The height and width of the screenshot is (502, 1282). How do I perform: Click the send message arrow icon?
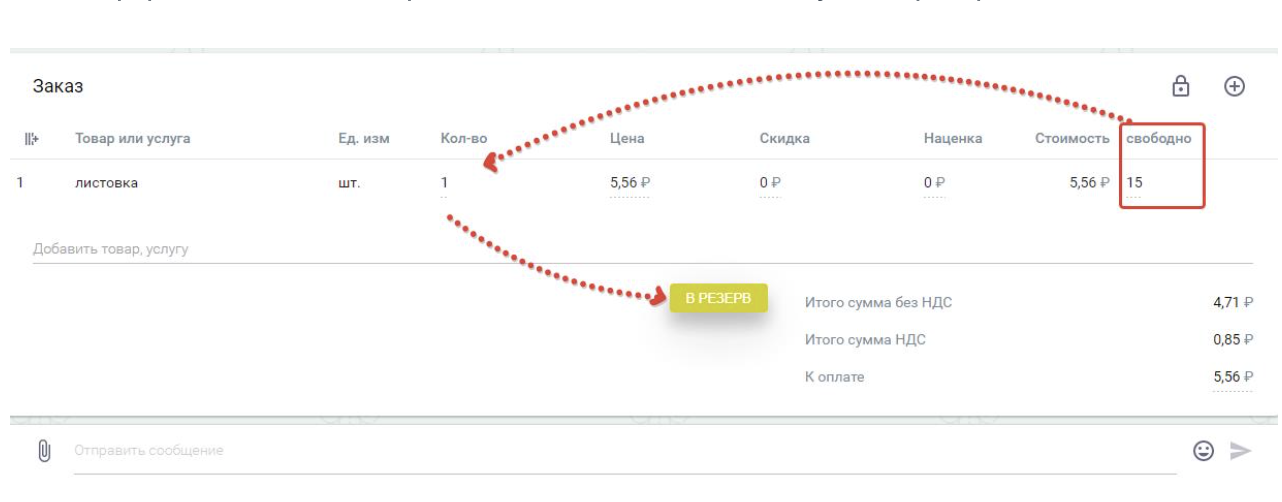[1241, 451]
